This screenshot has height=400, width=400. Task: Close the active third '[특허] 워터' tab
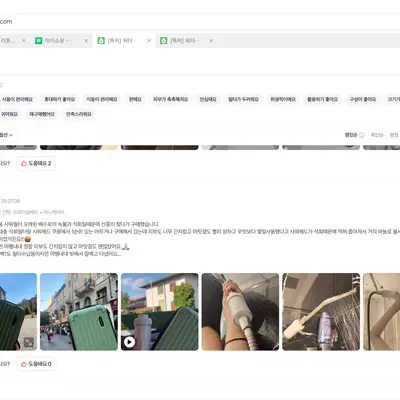149,41
